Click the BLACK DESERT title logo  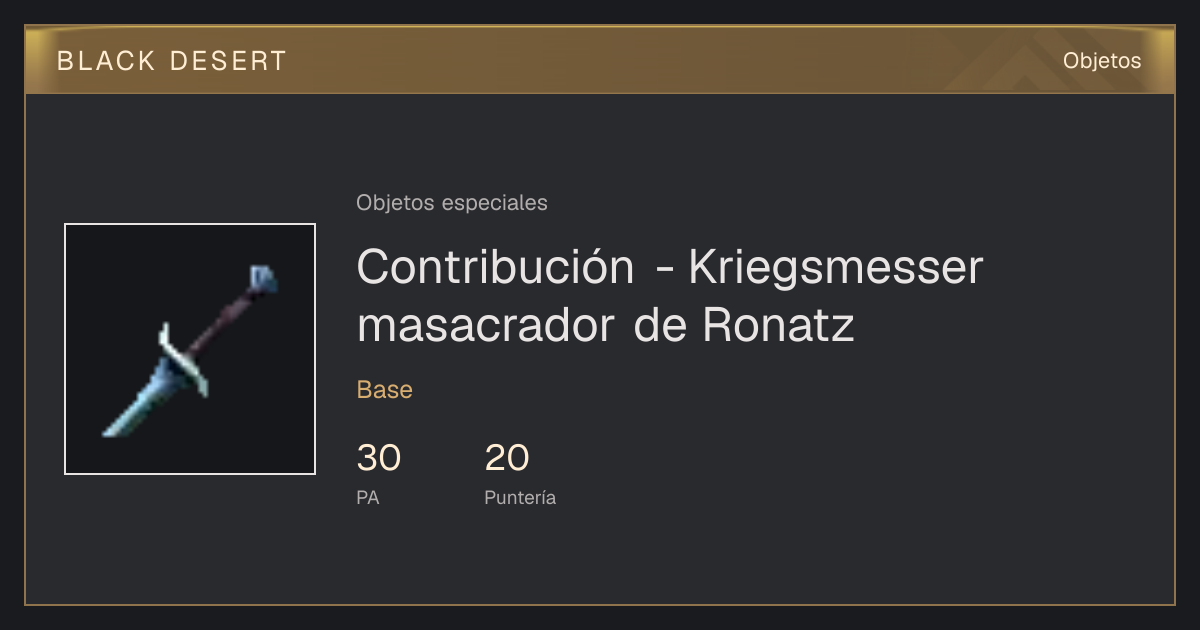click(172, 61)
